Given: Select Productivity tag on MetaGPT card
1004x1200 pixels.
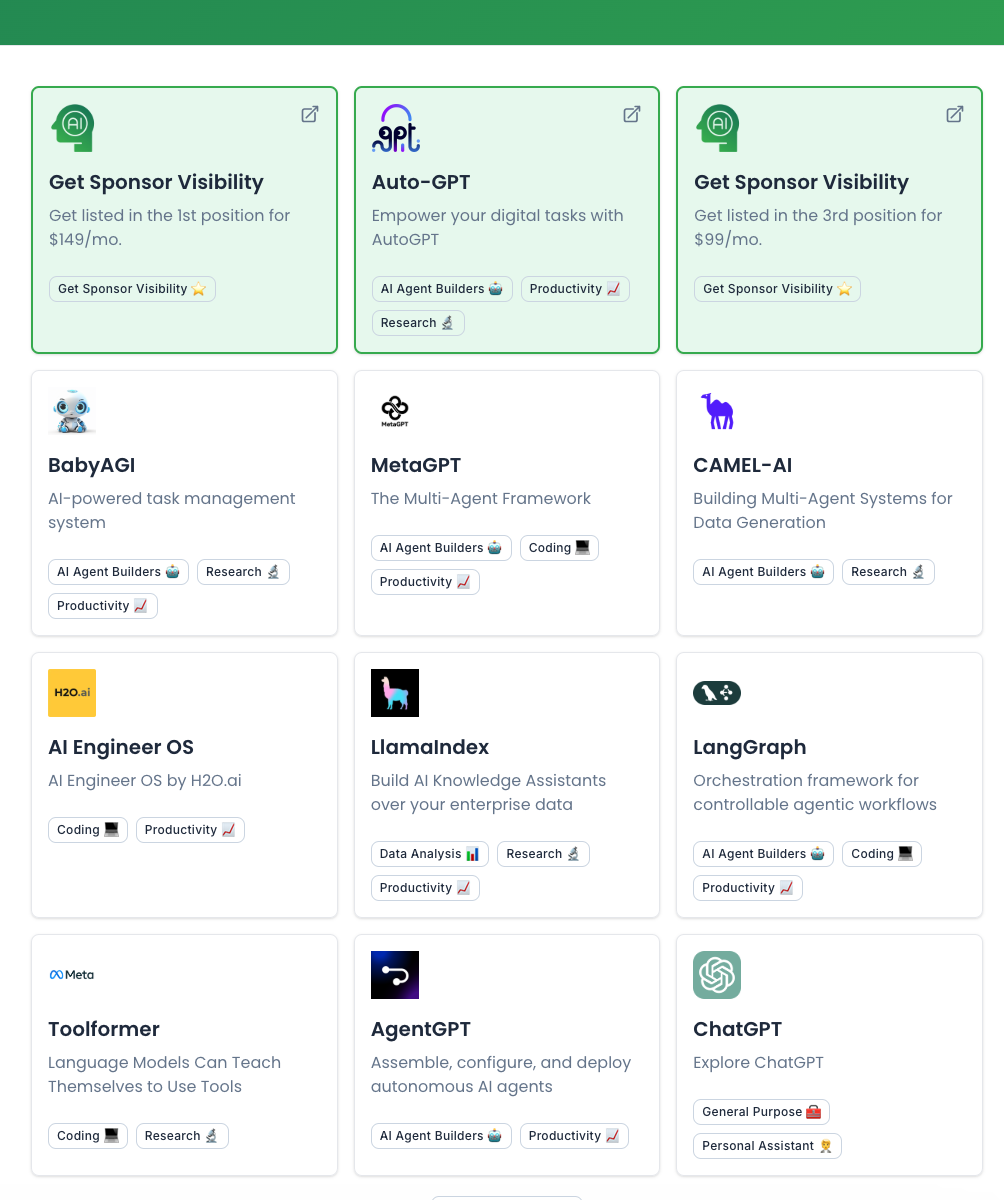Looking at the screenshot, I should (x=425, y=582).
